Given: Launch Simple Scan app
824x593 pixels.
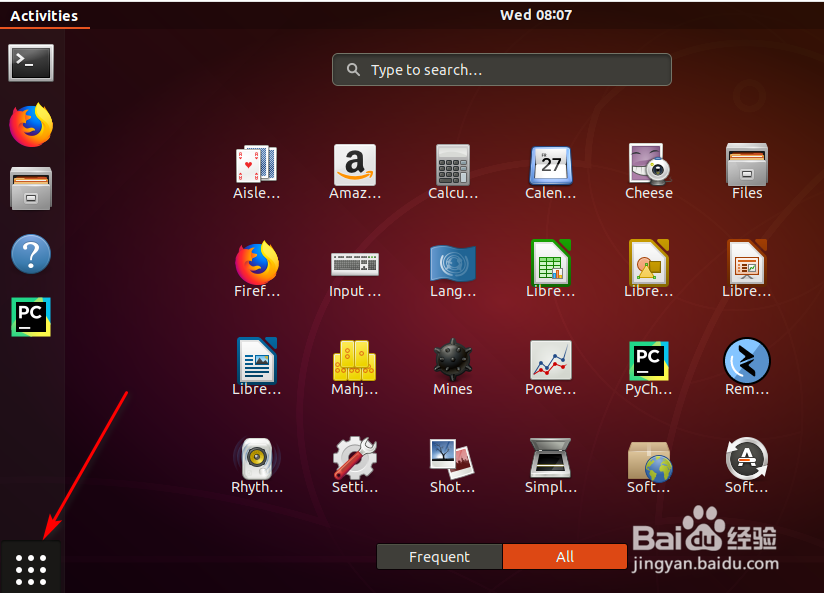Looking at the screenshot, I should [551, 466].
